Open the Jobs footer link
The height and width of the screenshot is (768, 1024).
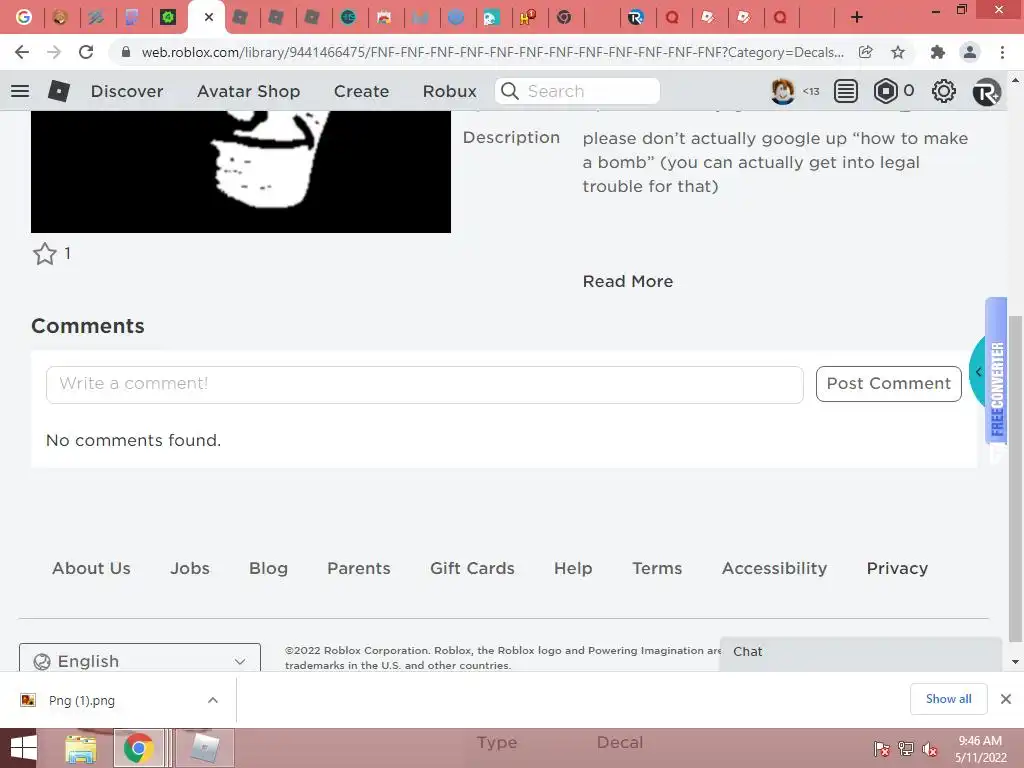tap(190, 568)
